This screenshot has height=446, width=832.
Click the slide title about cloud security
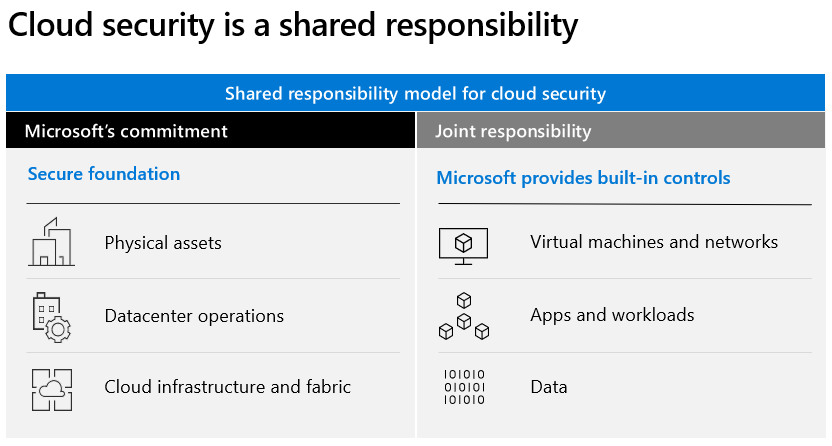(x=293, y=27)
